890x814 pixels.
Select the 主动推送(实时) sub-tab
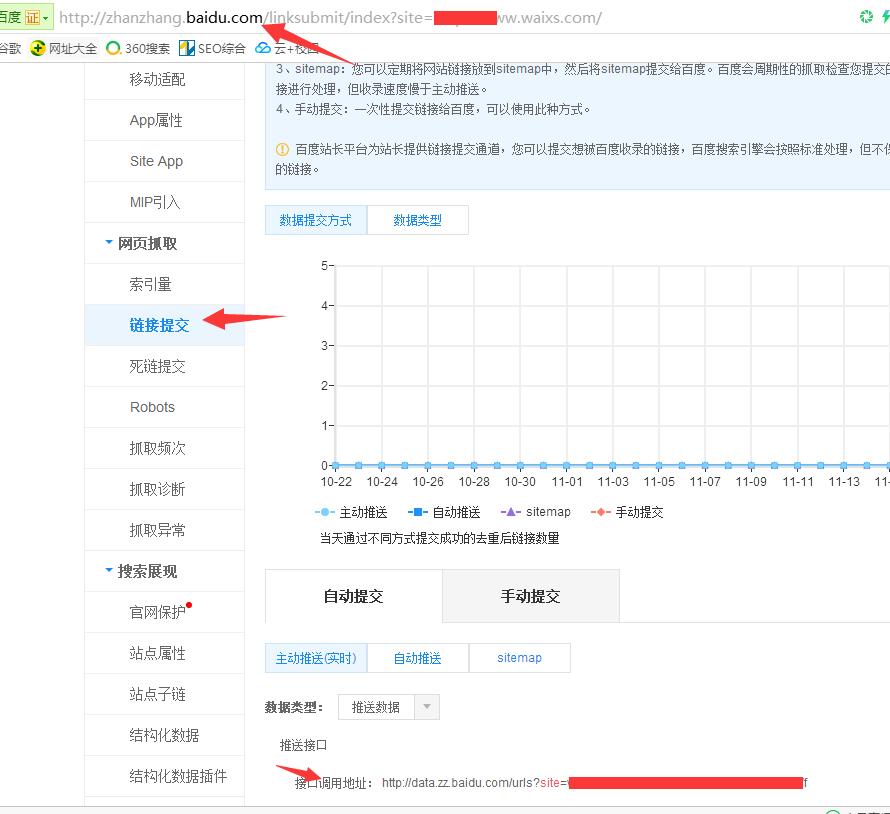tap(316, 658)
